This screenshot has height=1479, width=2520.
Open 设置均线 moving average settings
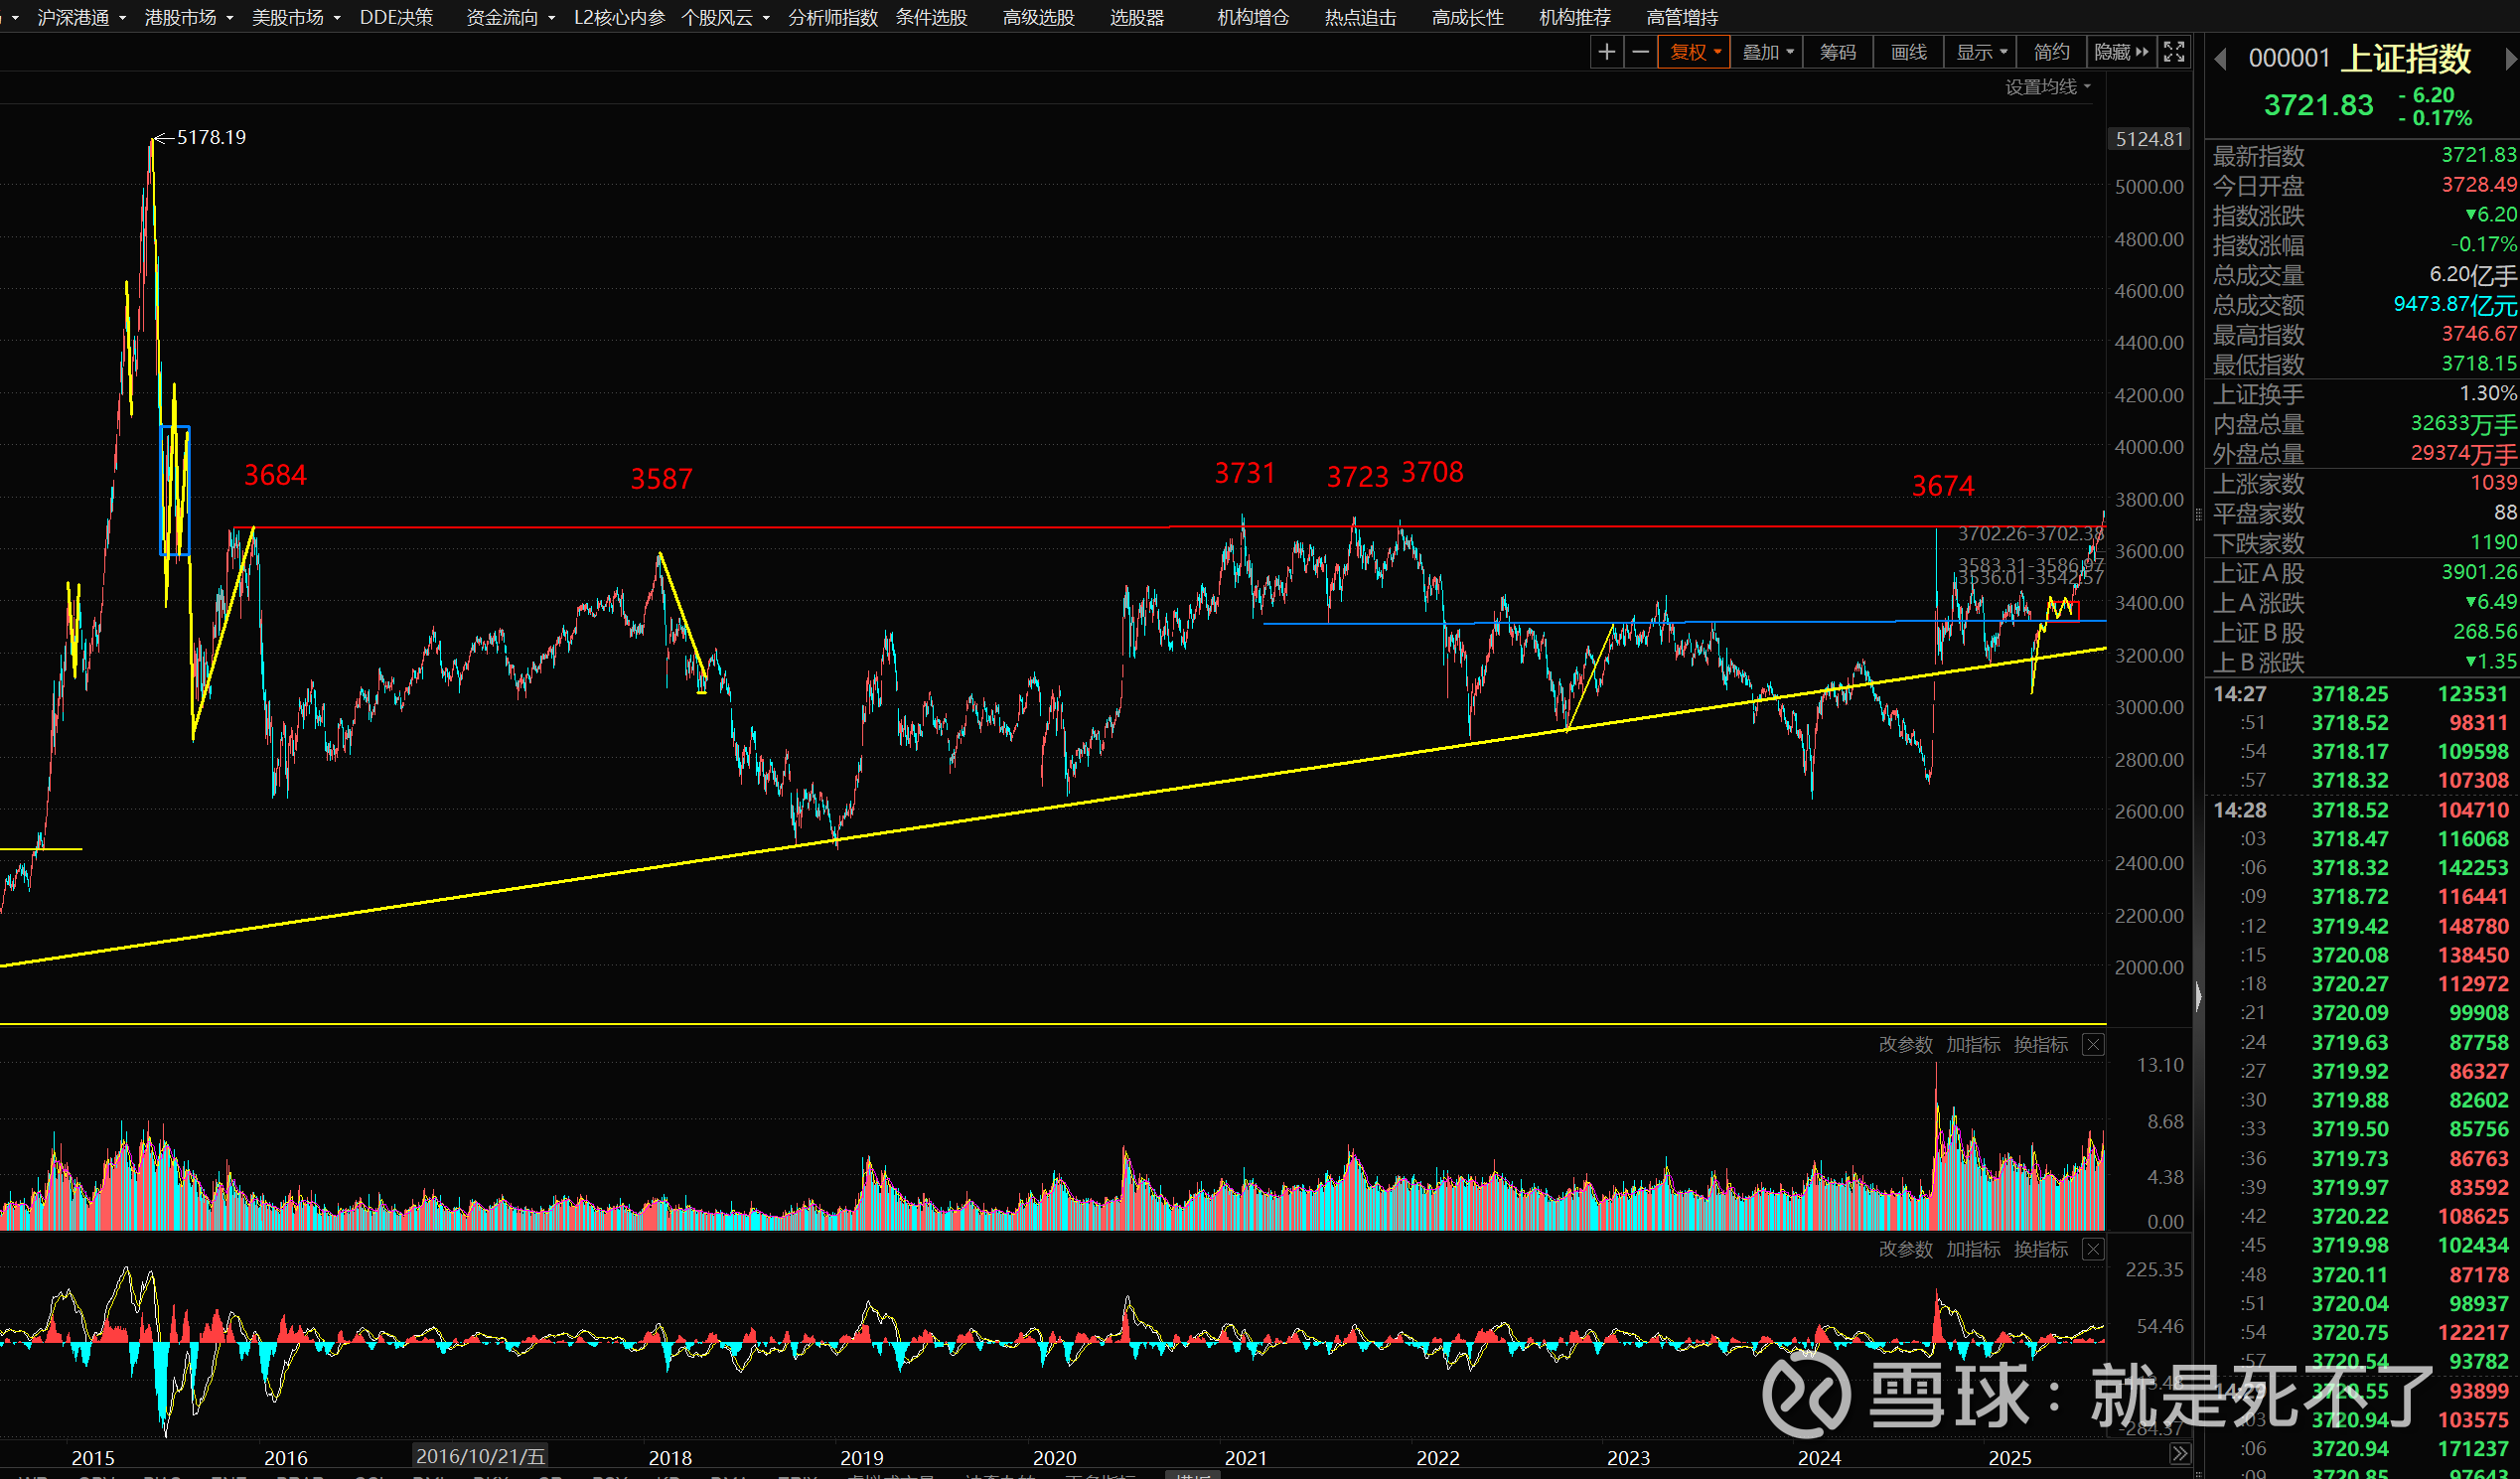pyautogui.click(x=2047, y=87)
